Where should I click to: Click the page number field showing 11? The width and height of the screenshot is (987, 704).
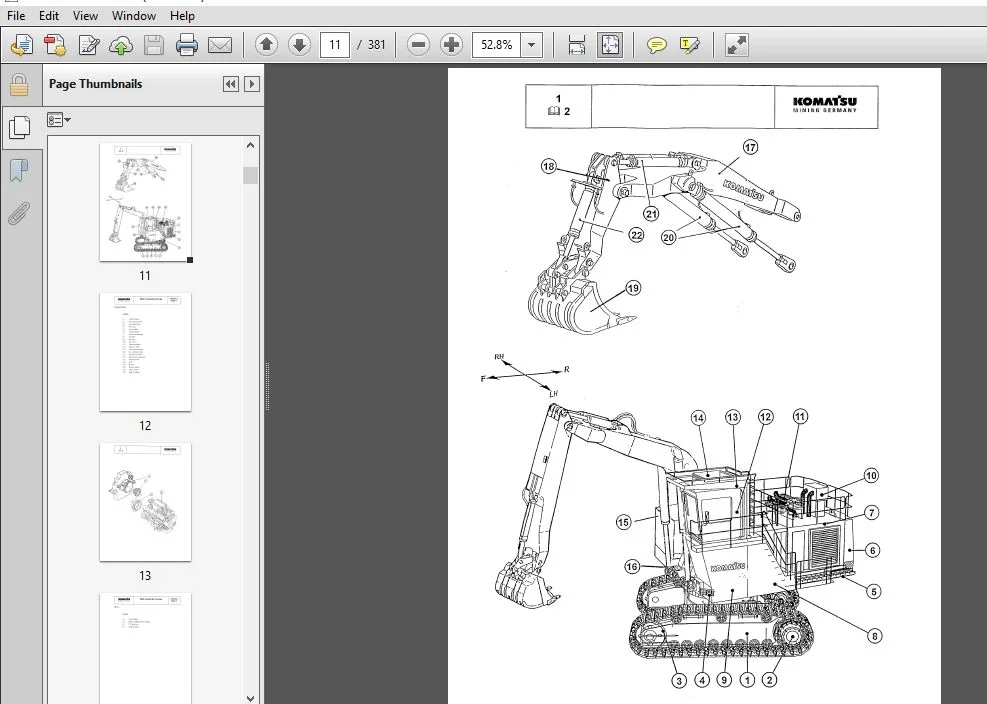[x=335, y=45]
